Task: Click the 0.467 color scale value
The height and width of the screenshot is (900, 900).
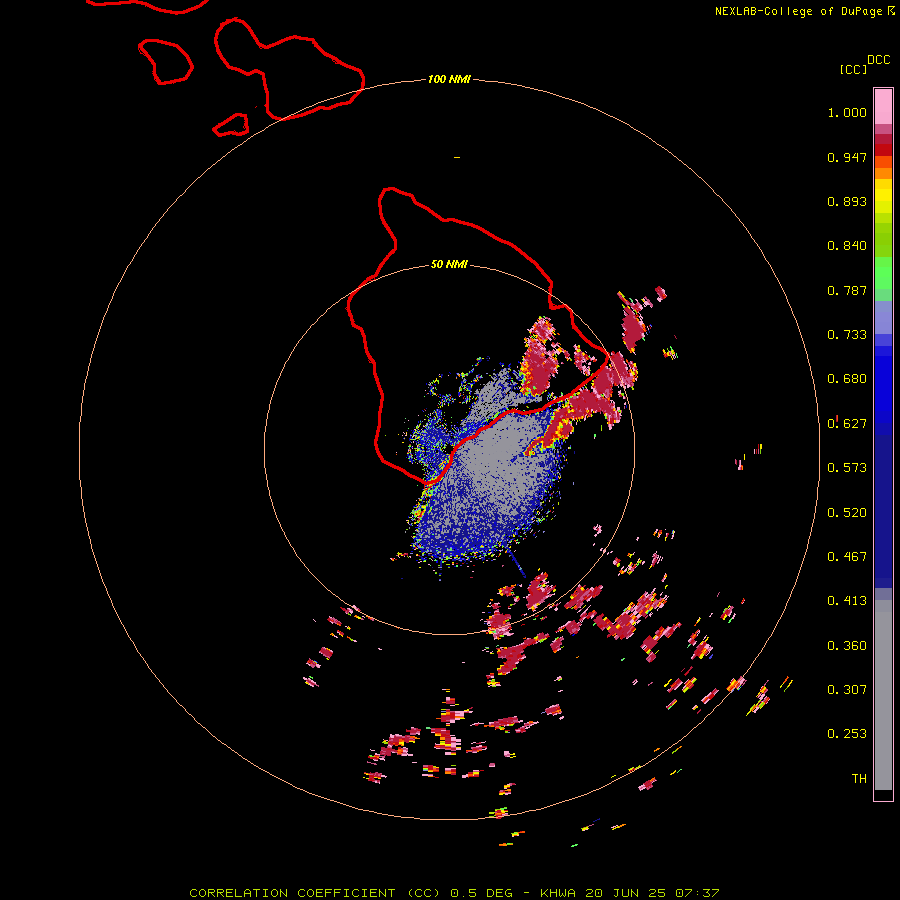Action: (847, 557)
